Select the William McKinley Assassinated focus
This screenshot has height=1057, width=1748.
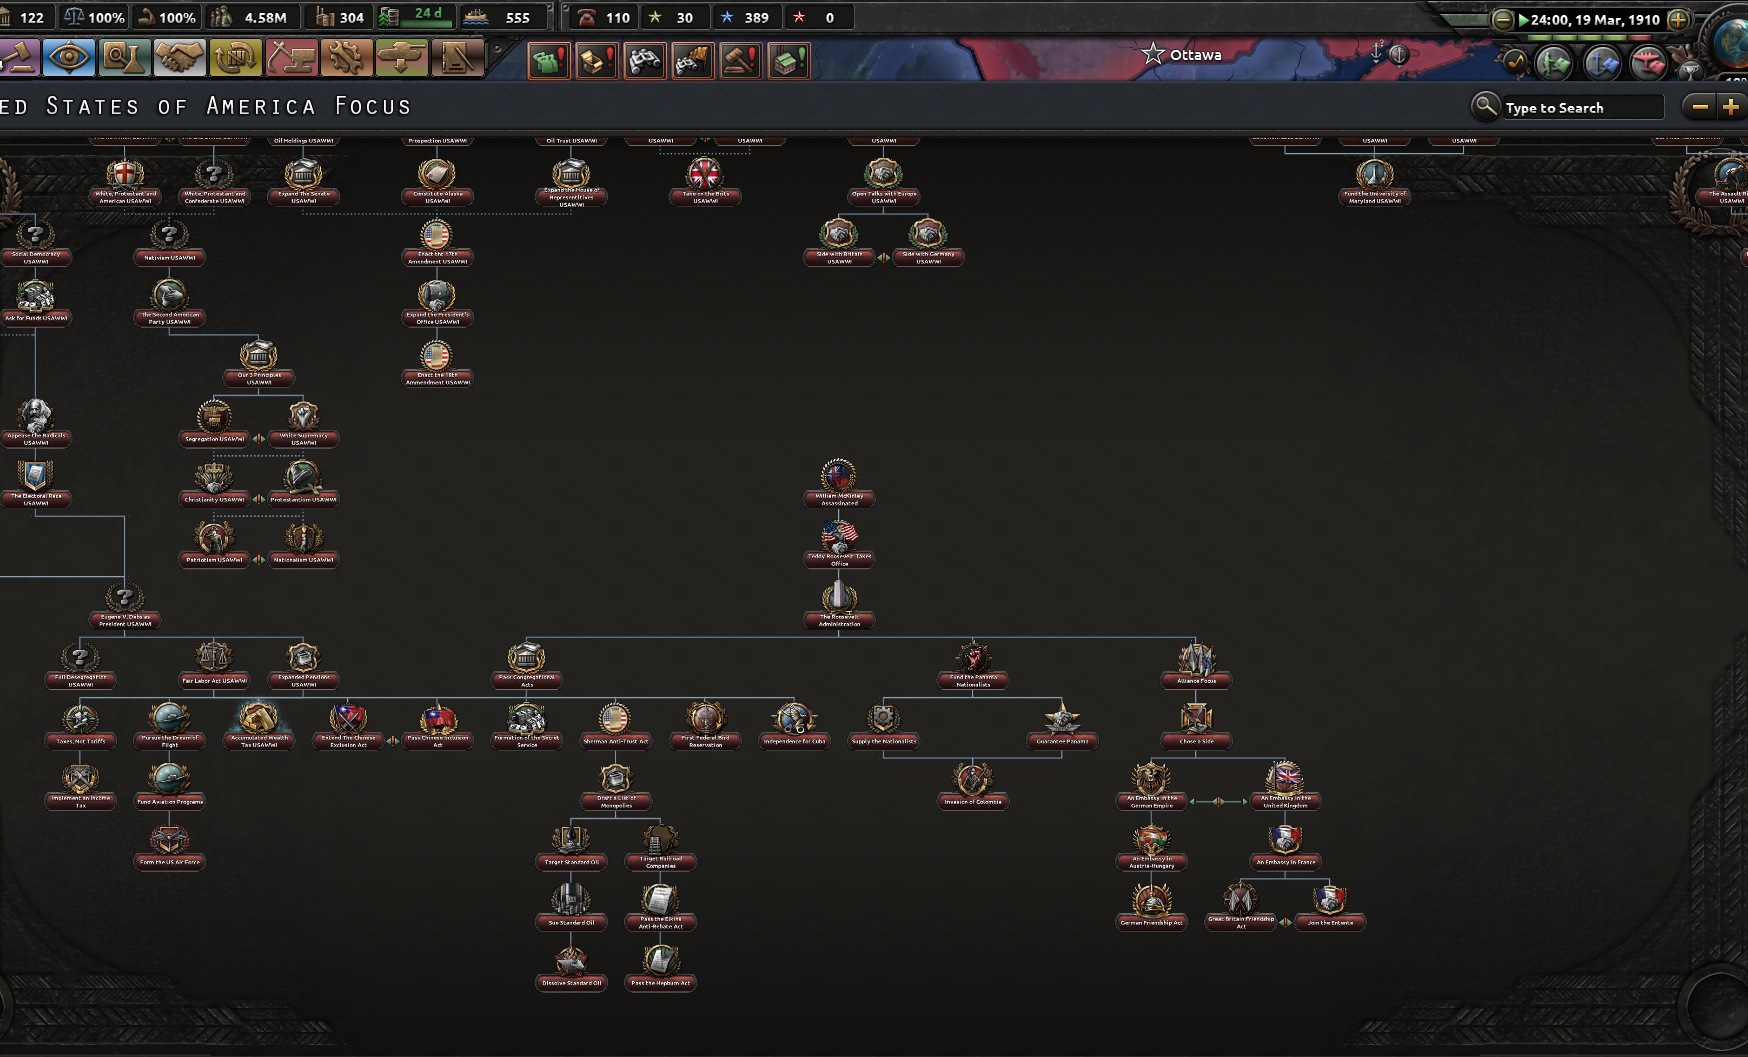coord(839,483)
